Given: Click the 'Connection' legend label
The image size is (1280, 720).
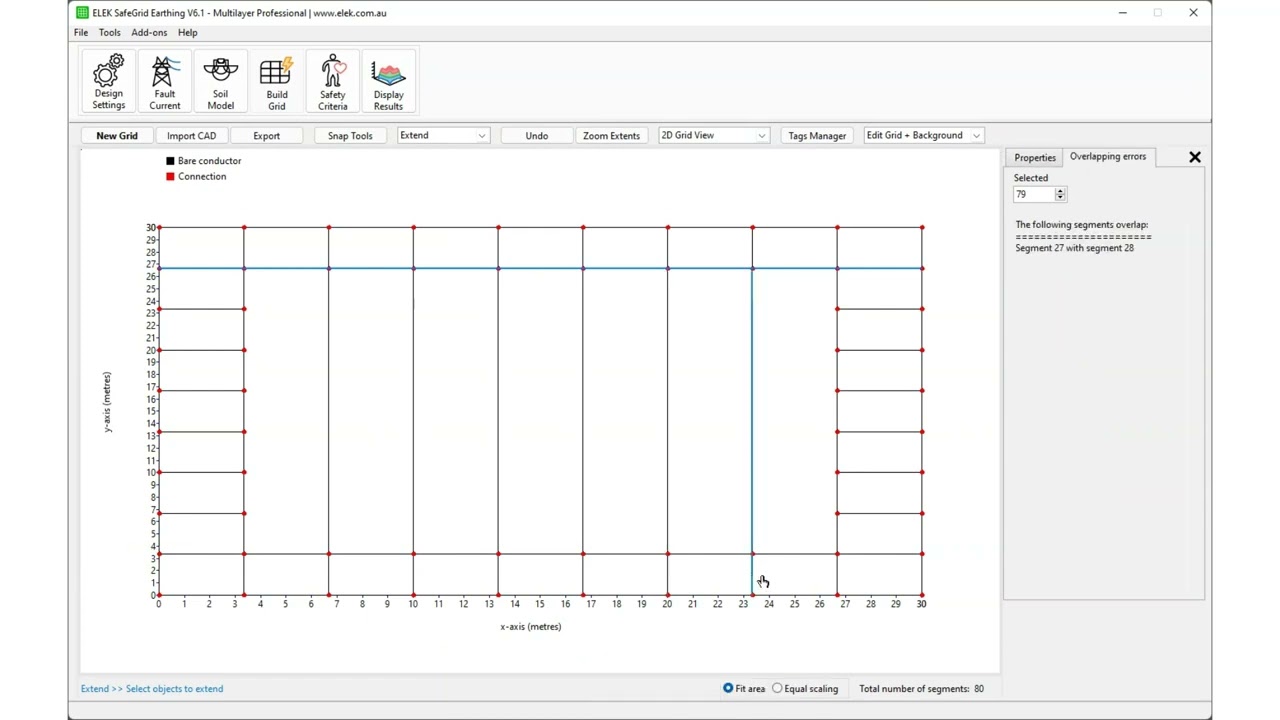Looking at the screenshot, I should point(202,177).
